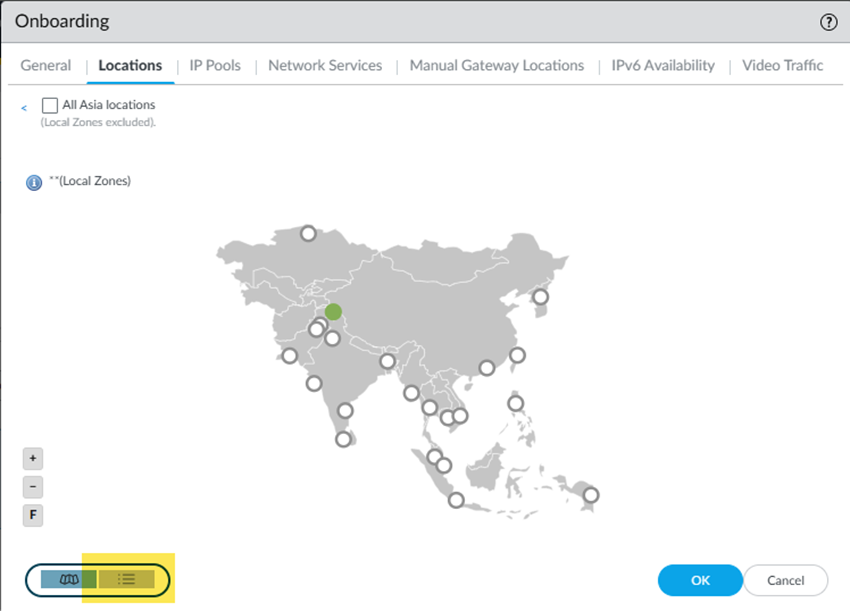Select the Philippines location marker

tap(516, 403)
